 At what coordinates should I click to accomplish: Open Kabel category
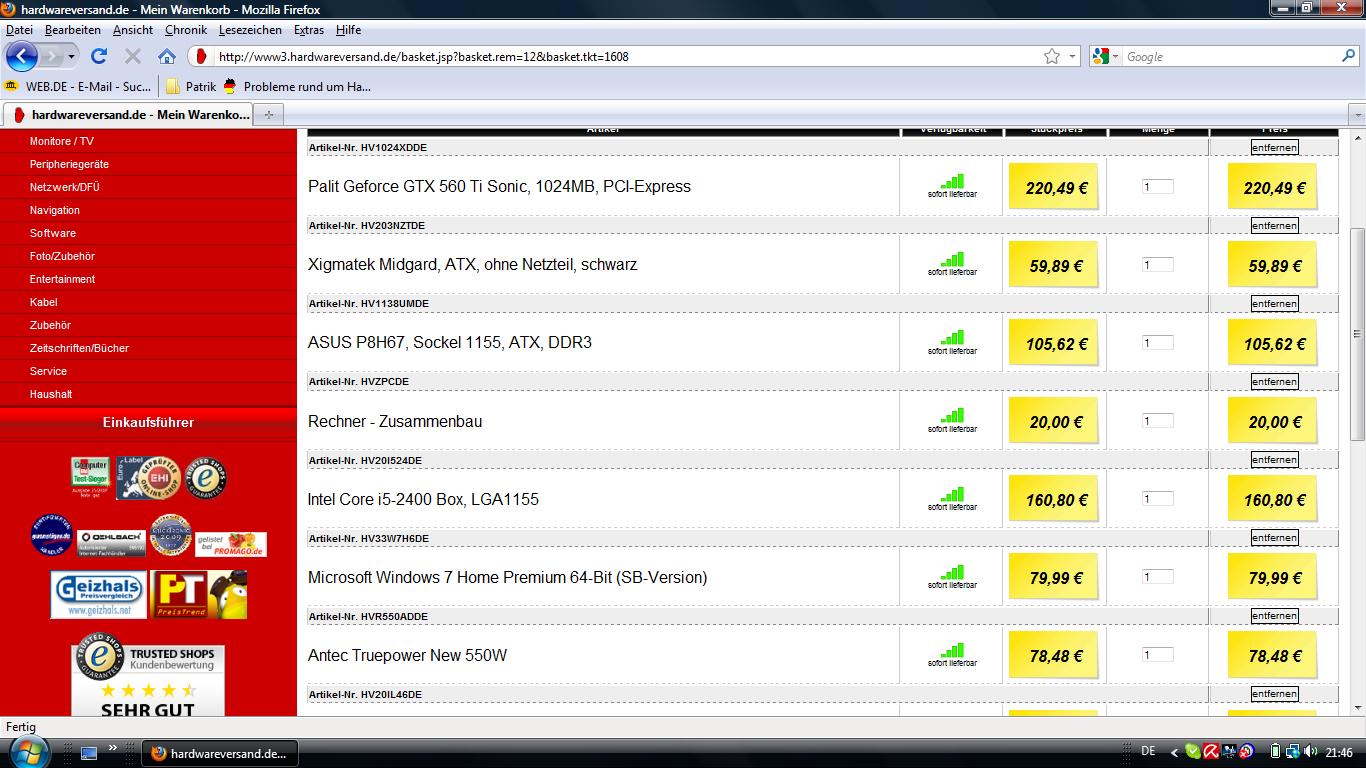[44, 302]
